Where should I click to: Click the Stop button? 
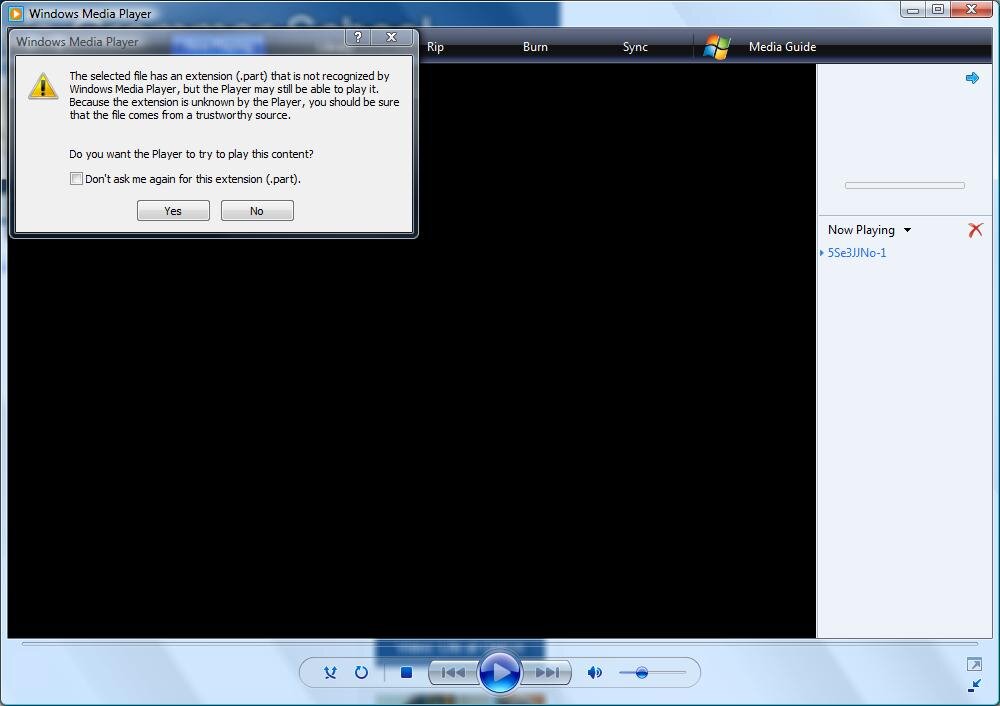pos(406,672)
